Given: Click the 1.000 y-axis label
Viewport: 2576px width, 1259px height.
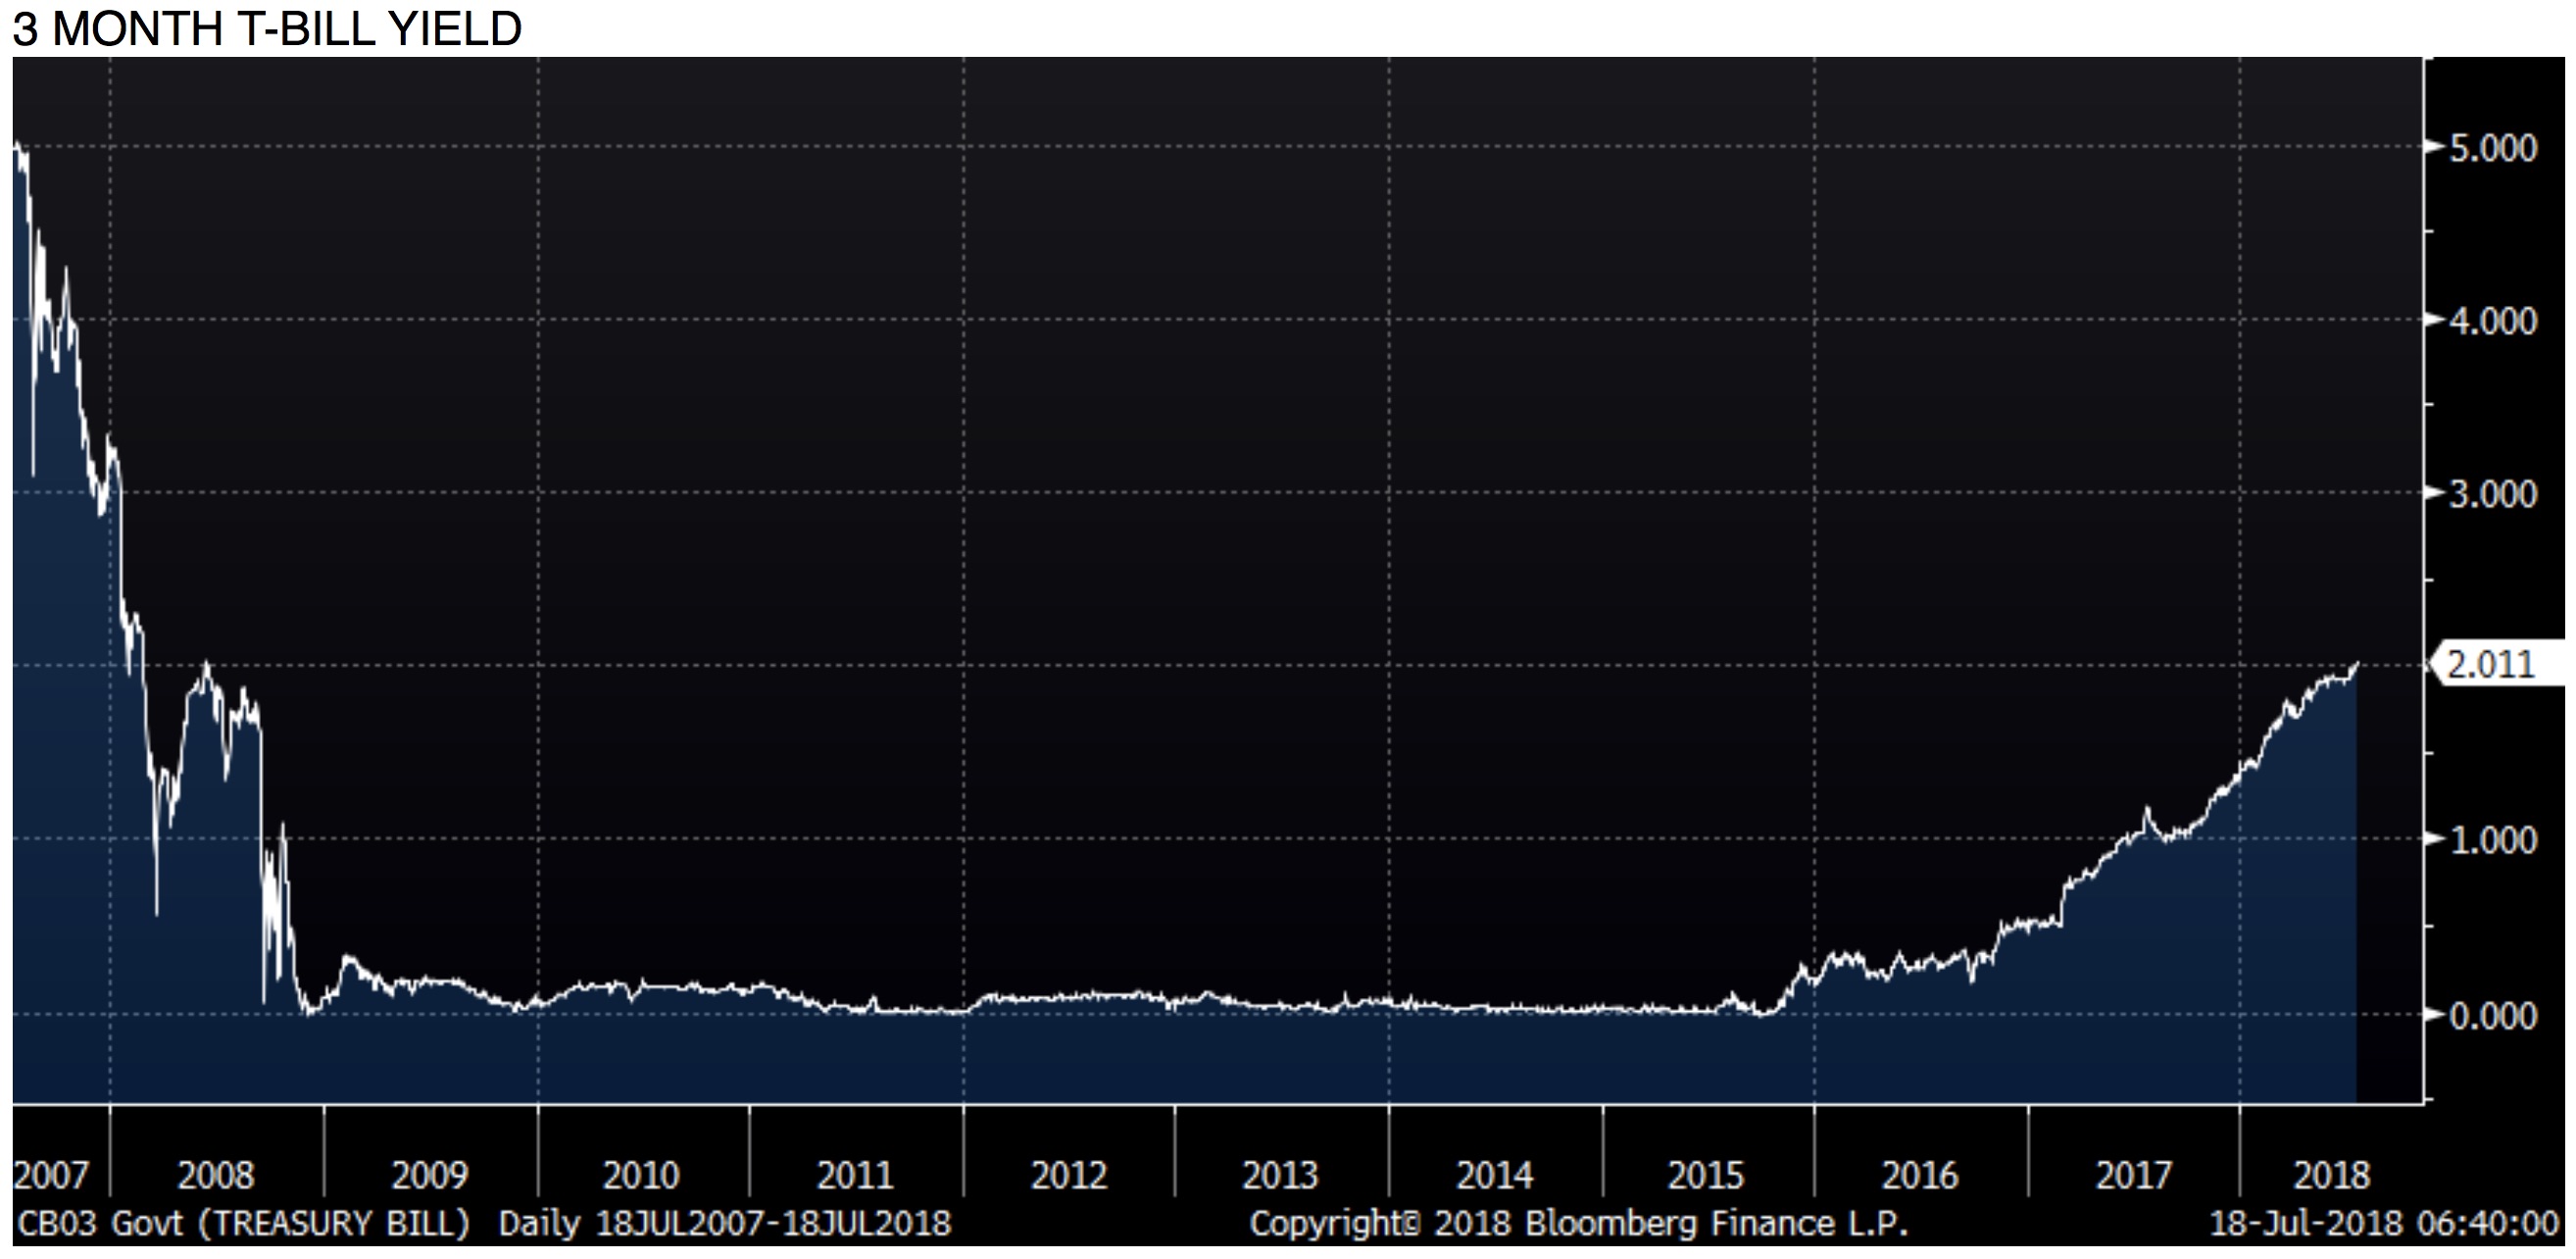Looking at the screenshot, I should coord(2492,840).
